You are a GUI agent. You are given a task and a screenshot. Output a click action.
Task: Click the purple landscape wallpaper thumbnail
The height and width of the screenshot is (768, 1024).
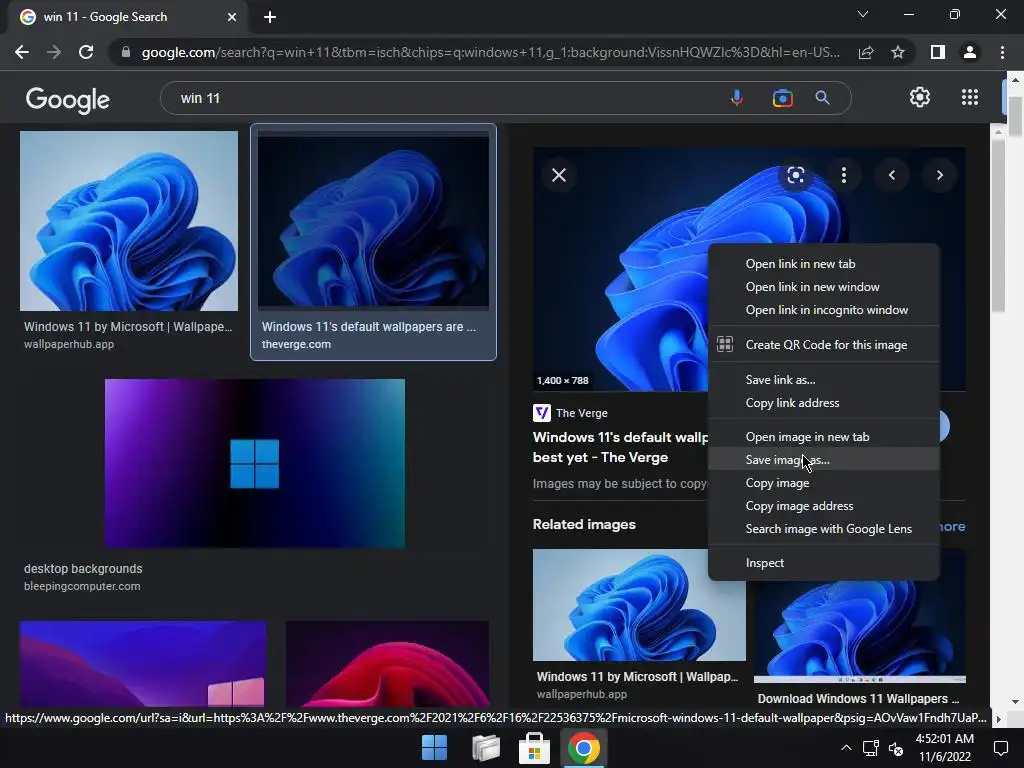(143, 664)
